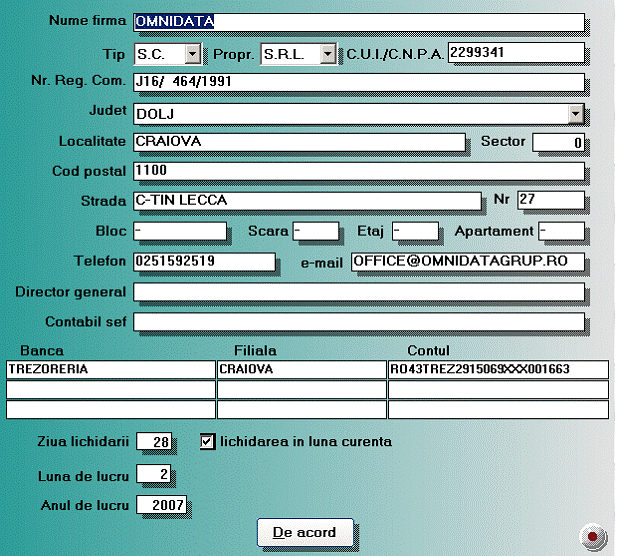Screen dimensions: 618x556
Task: Click the empty Contabil sef field
Action: coord(357,322)
